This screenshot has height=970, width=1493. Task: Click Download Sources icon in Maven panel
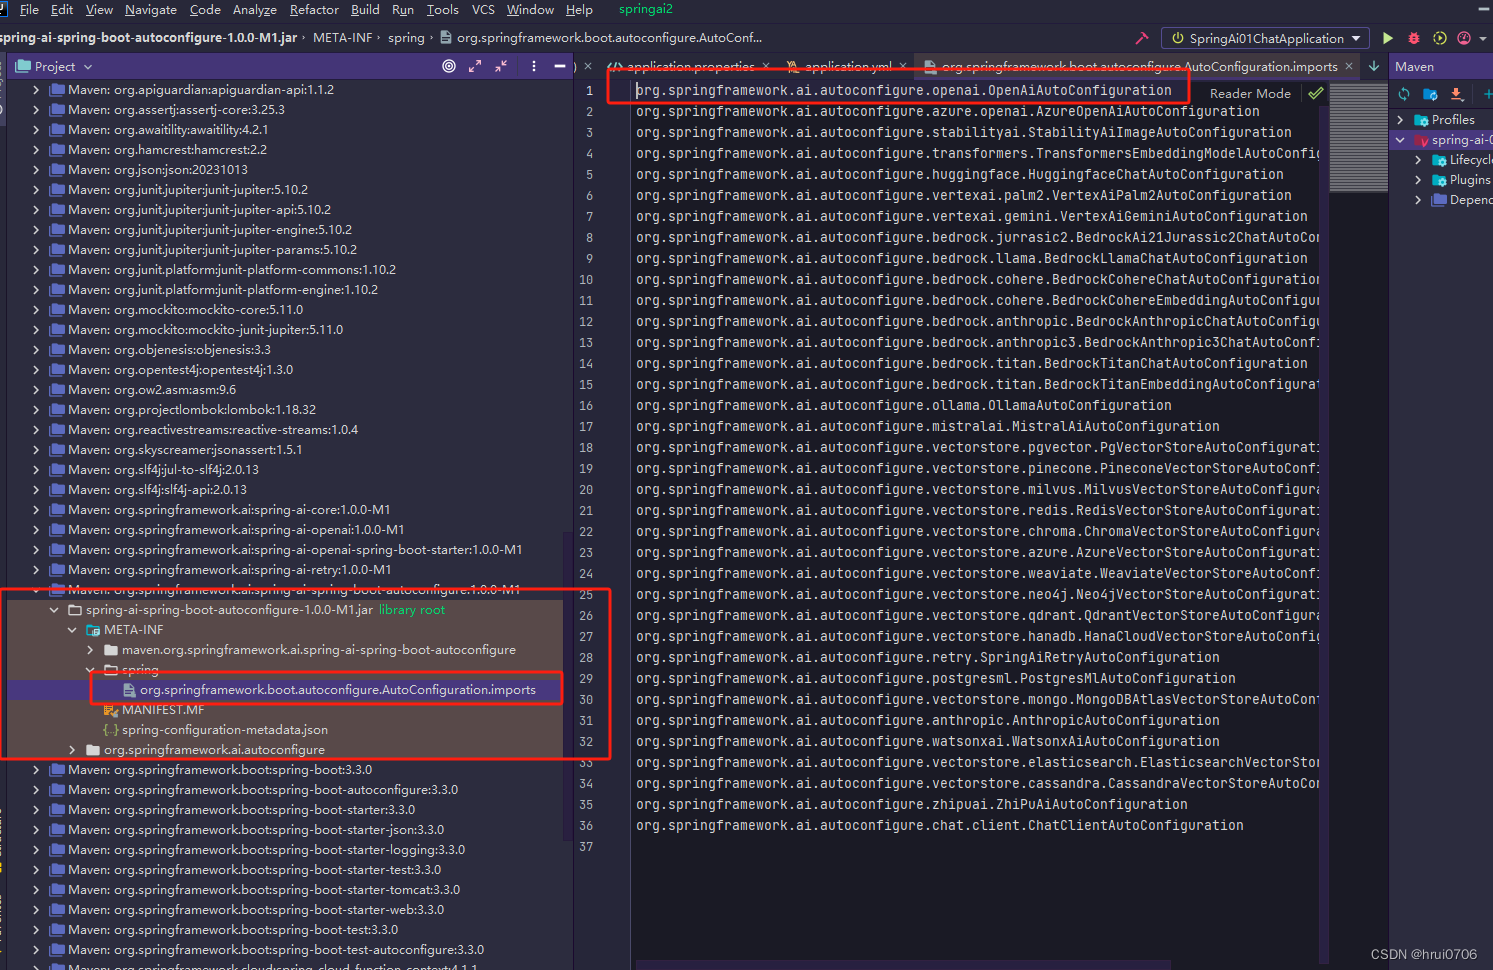pos(1455,94)
